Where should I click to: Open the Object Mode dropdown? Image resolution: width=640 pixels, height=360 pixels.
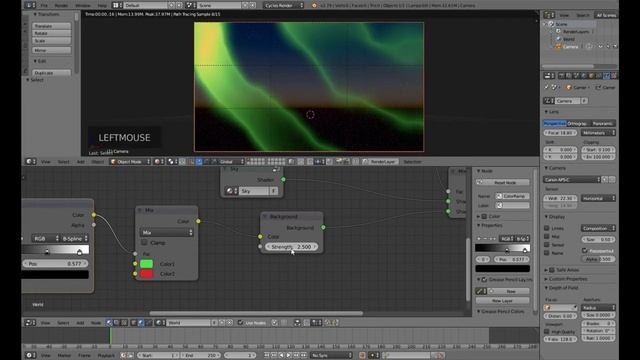point(130,162)
